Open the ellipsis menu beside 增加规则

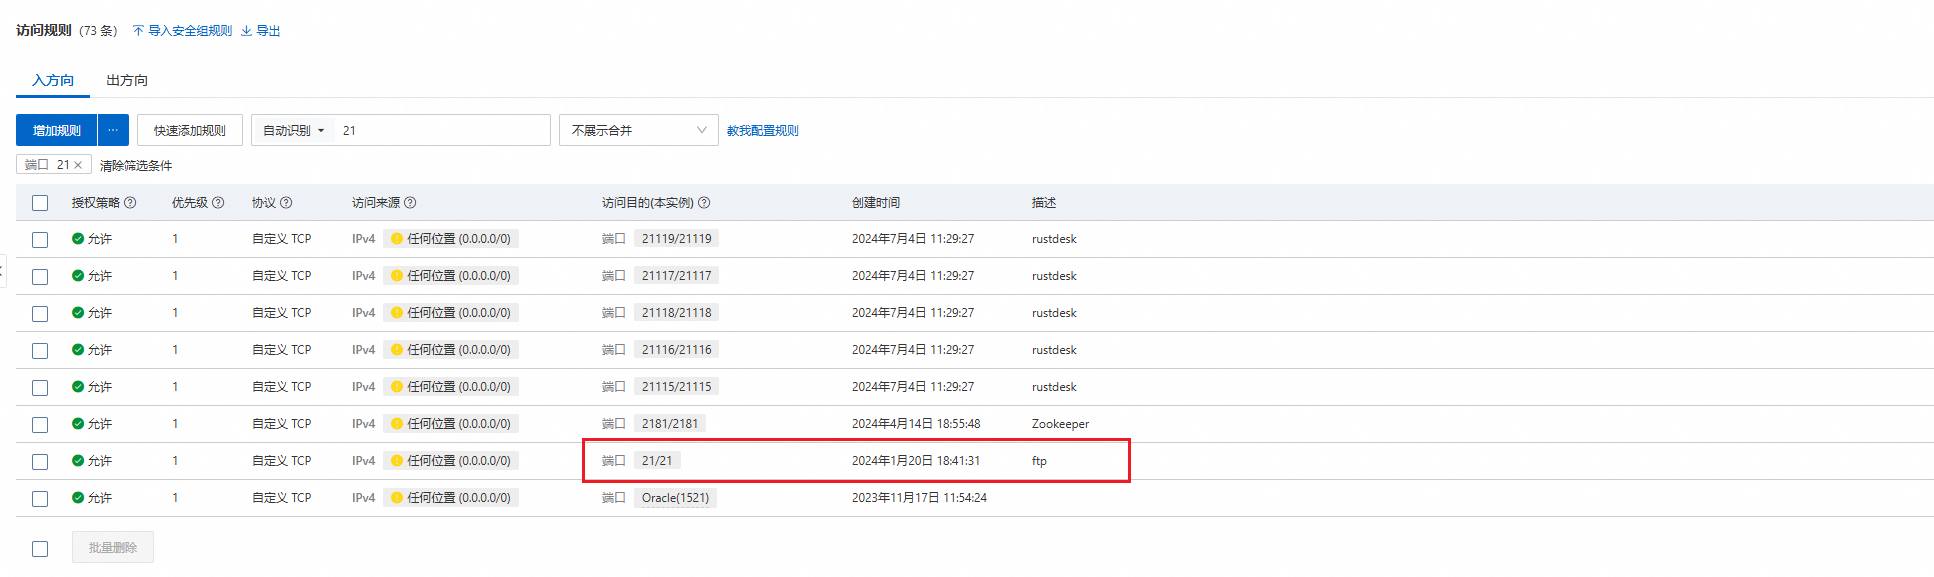point(113,130)
